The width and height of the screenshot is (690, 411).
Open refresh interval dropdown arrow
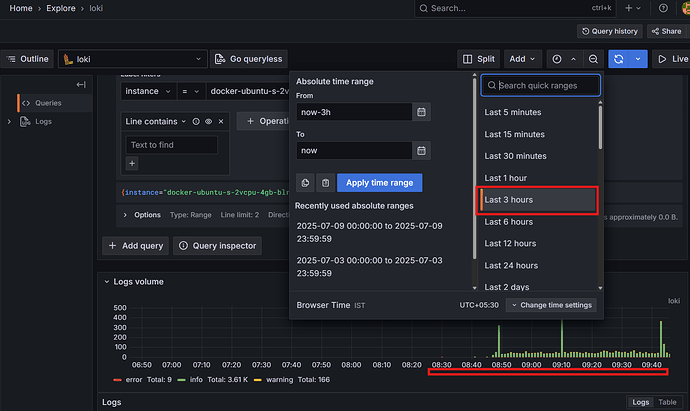(638, 59)
